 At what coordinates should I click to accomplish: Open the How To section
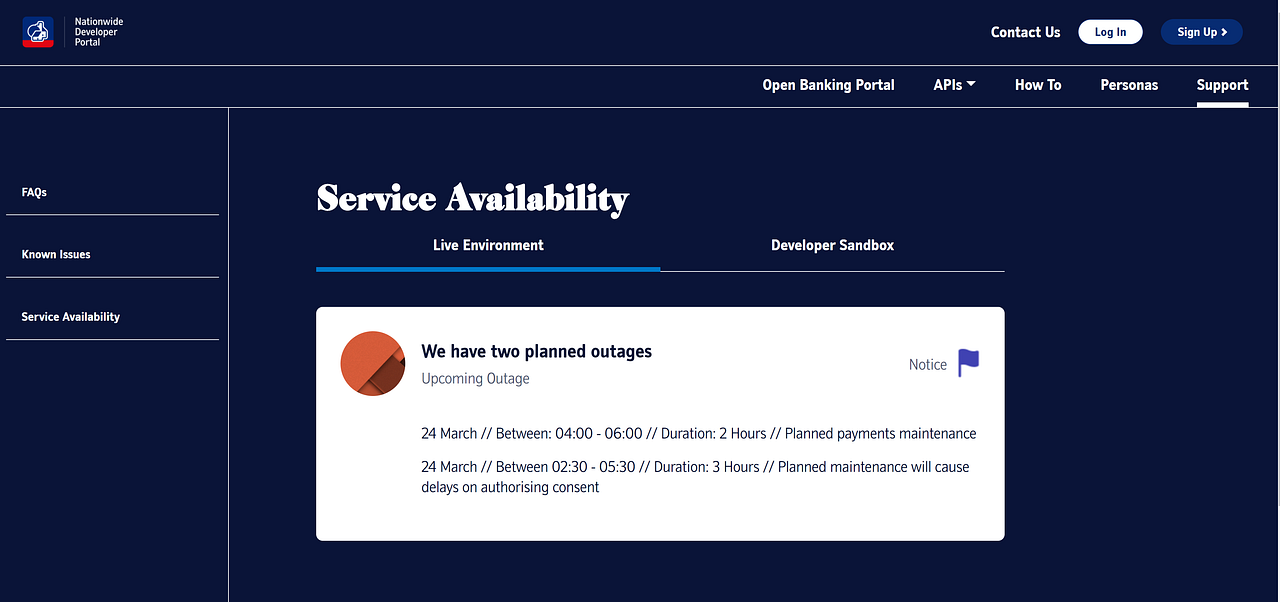point(1037,85)
